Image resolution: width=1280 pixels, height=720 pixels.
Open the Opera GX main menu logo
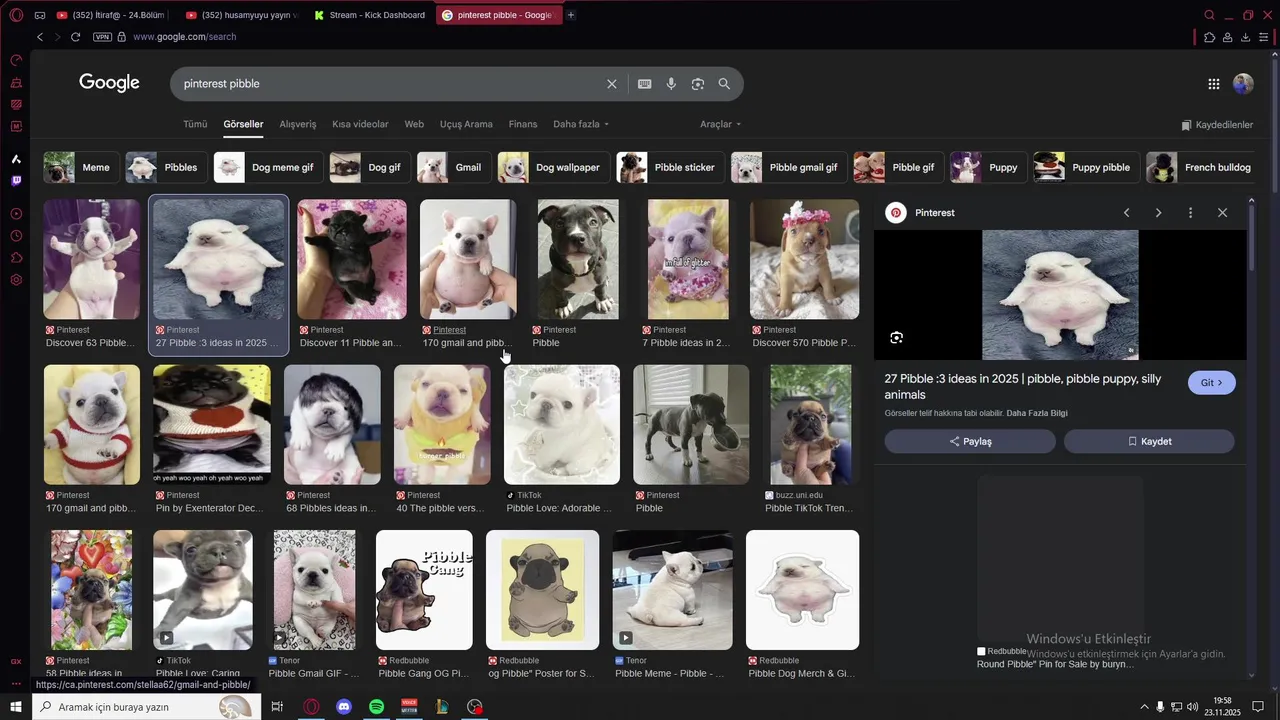pyautogui.click(x=16, y=15)
